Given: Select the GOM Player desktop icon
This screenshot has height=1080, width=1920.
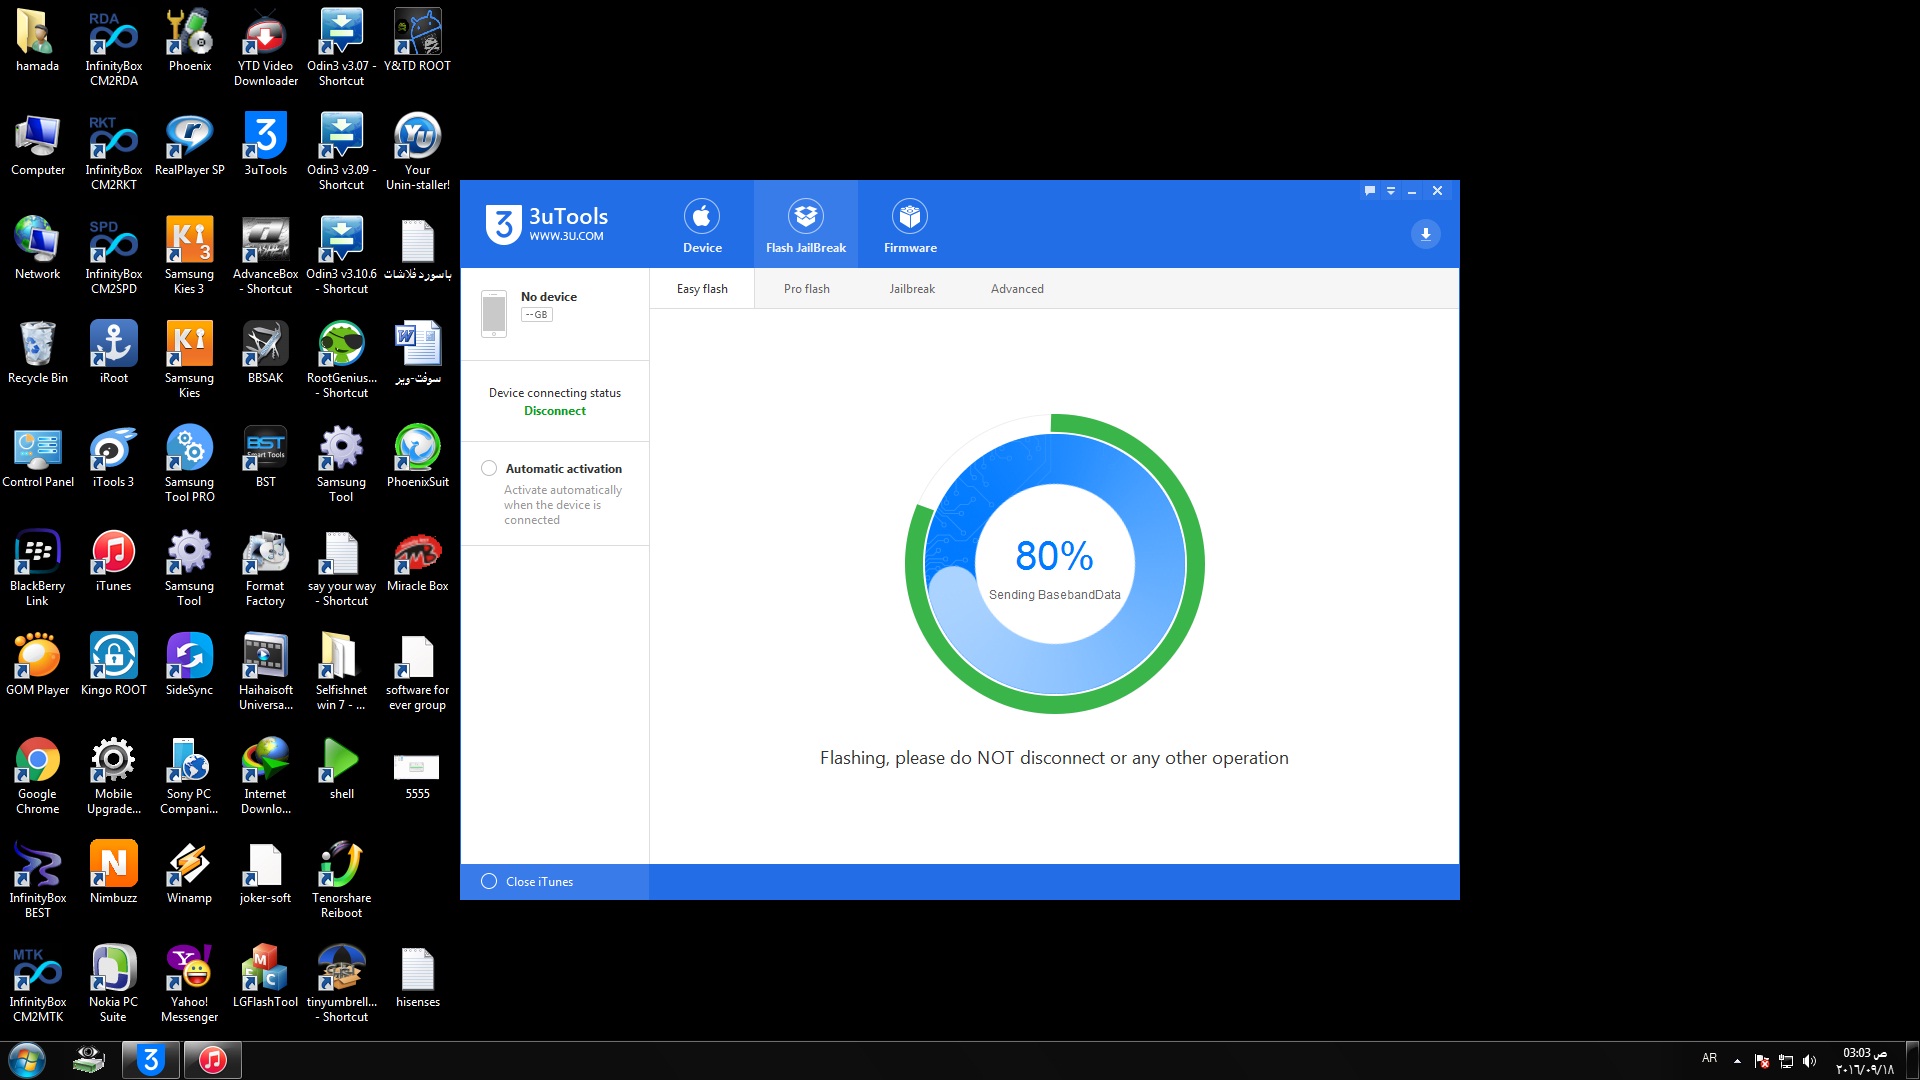Looking at the screenshot, I should coord(38,663).
